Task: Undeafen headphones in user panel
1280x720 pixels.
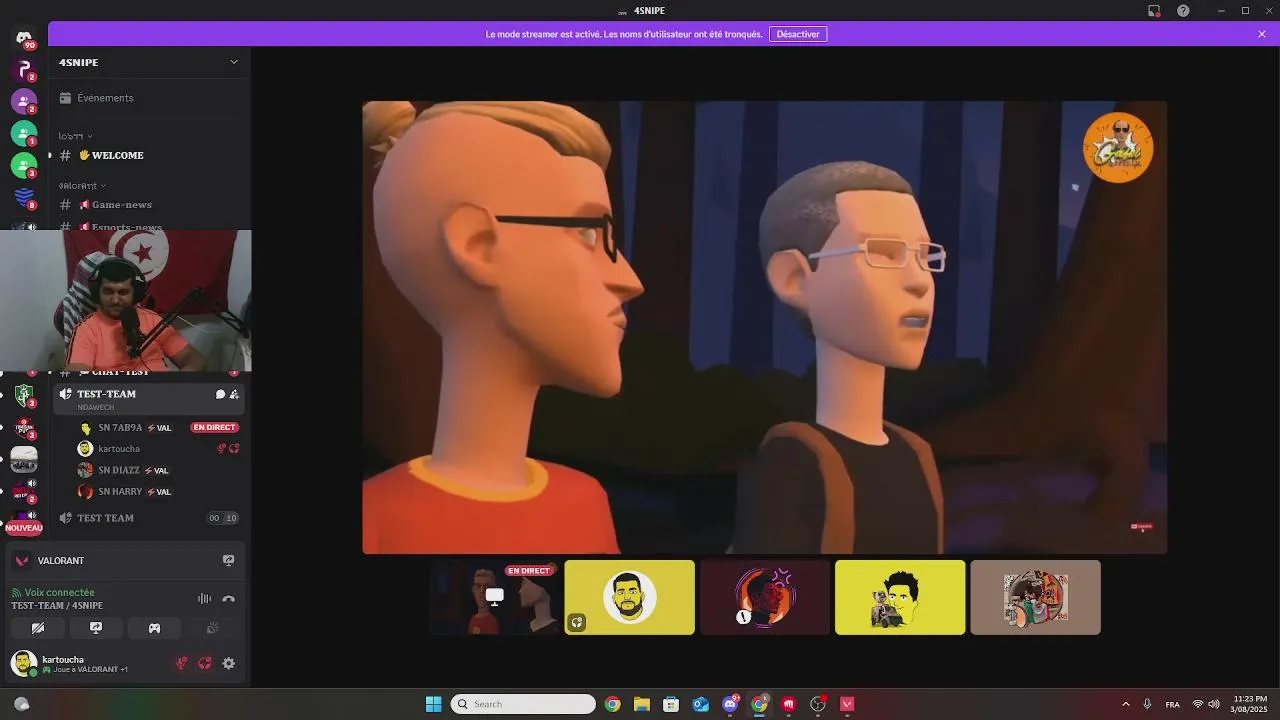Action: click(x=205, y=663)
